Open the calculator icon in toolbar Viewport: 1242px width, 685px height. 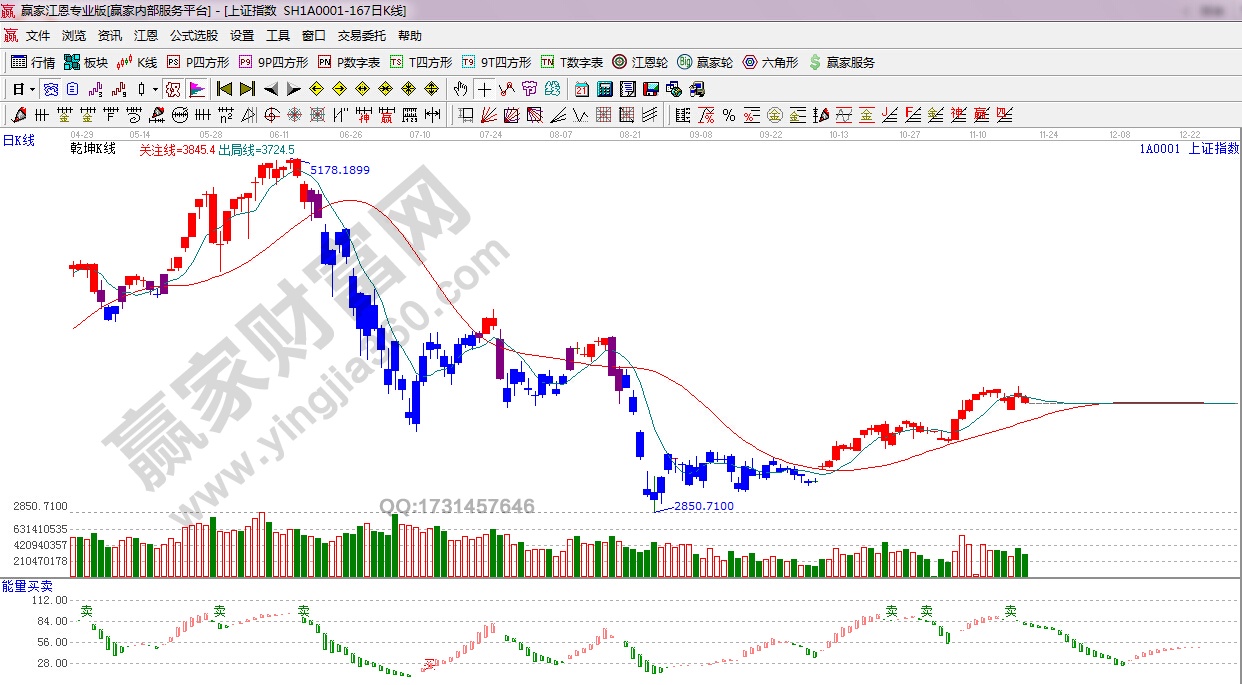(x=604, y=88)
